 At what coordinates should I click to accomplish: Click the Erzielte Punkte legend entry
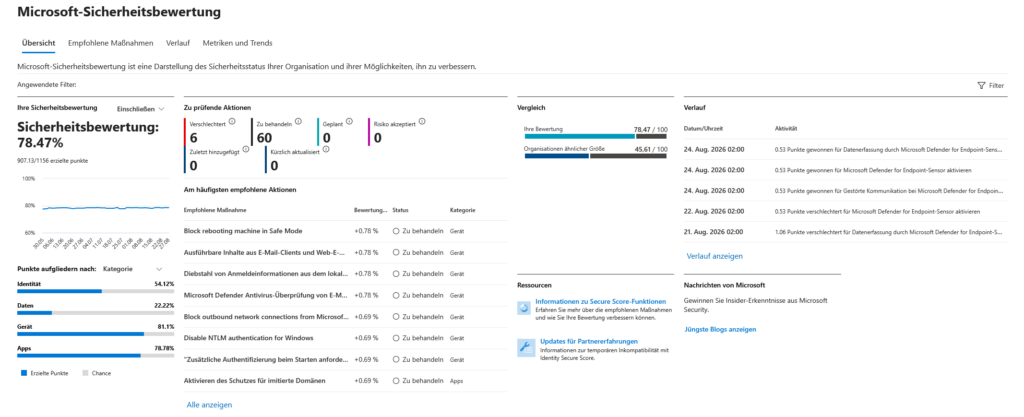coord(45,373)
